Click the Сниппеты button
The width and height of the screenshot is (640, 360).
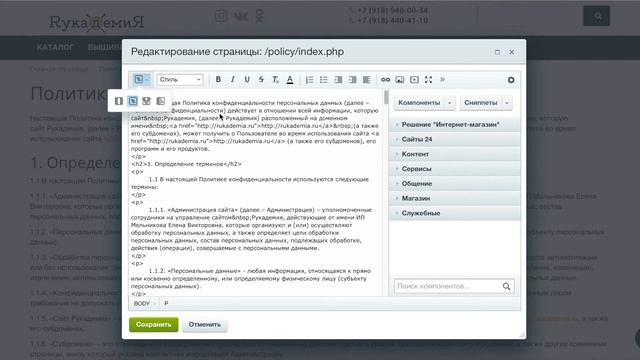coord(481,103)
